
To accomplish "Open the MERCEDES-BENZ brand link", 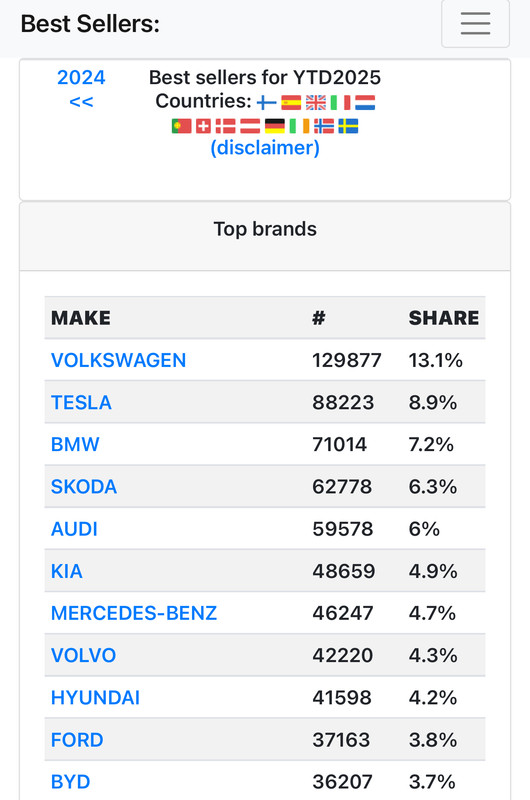I will click(x=134, y=613).
